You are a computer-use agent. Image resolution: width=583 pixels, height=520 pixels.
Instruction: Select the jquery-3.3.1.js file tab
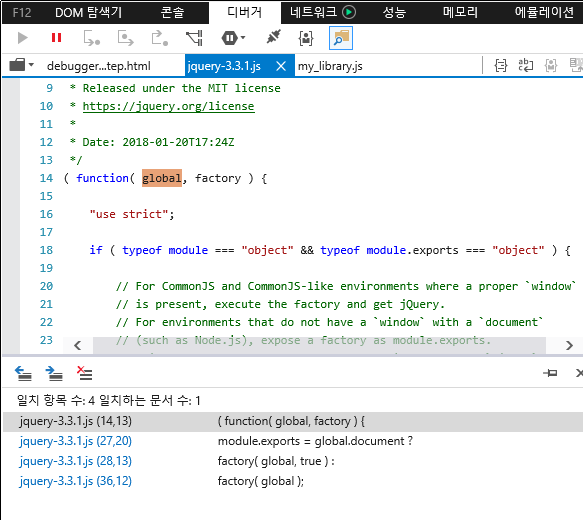(x=225, y=66)
